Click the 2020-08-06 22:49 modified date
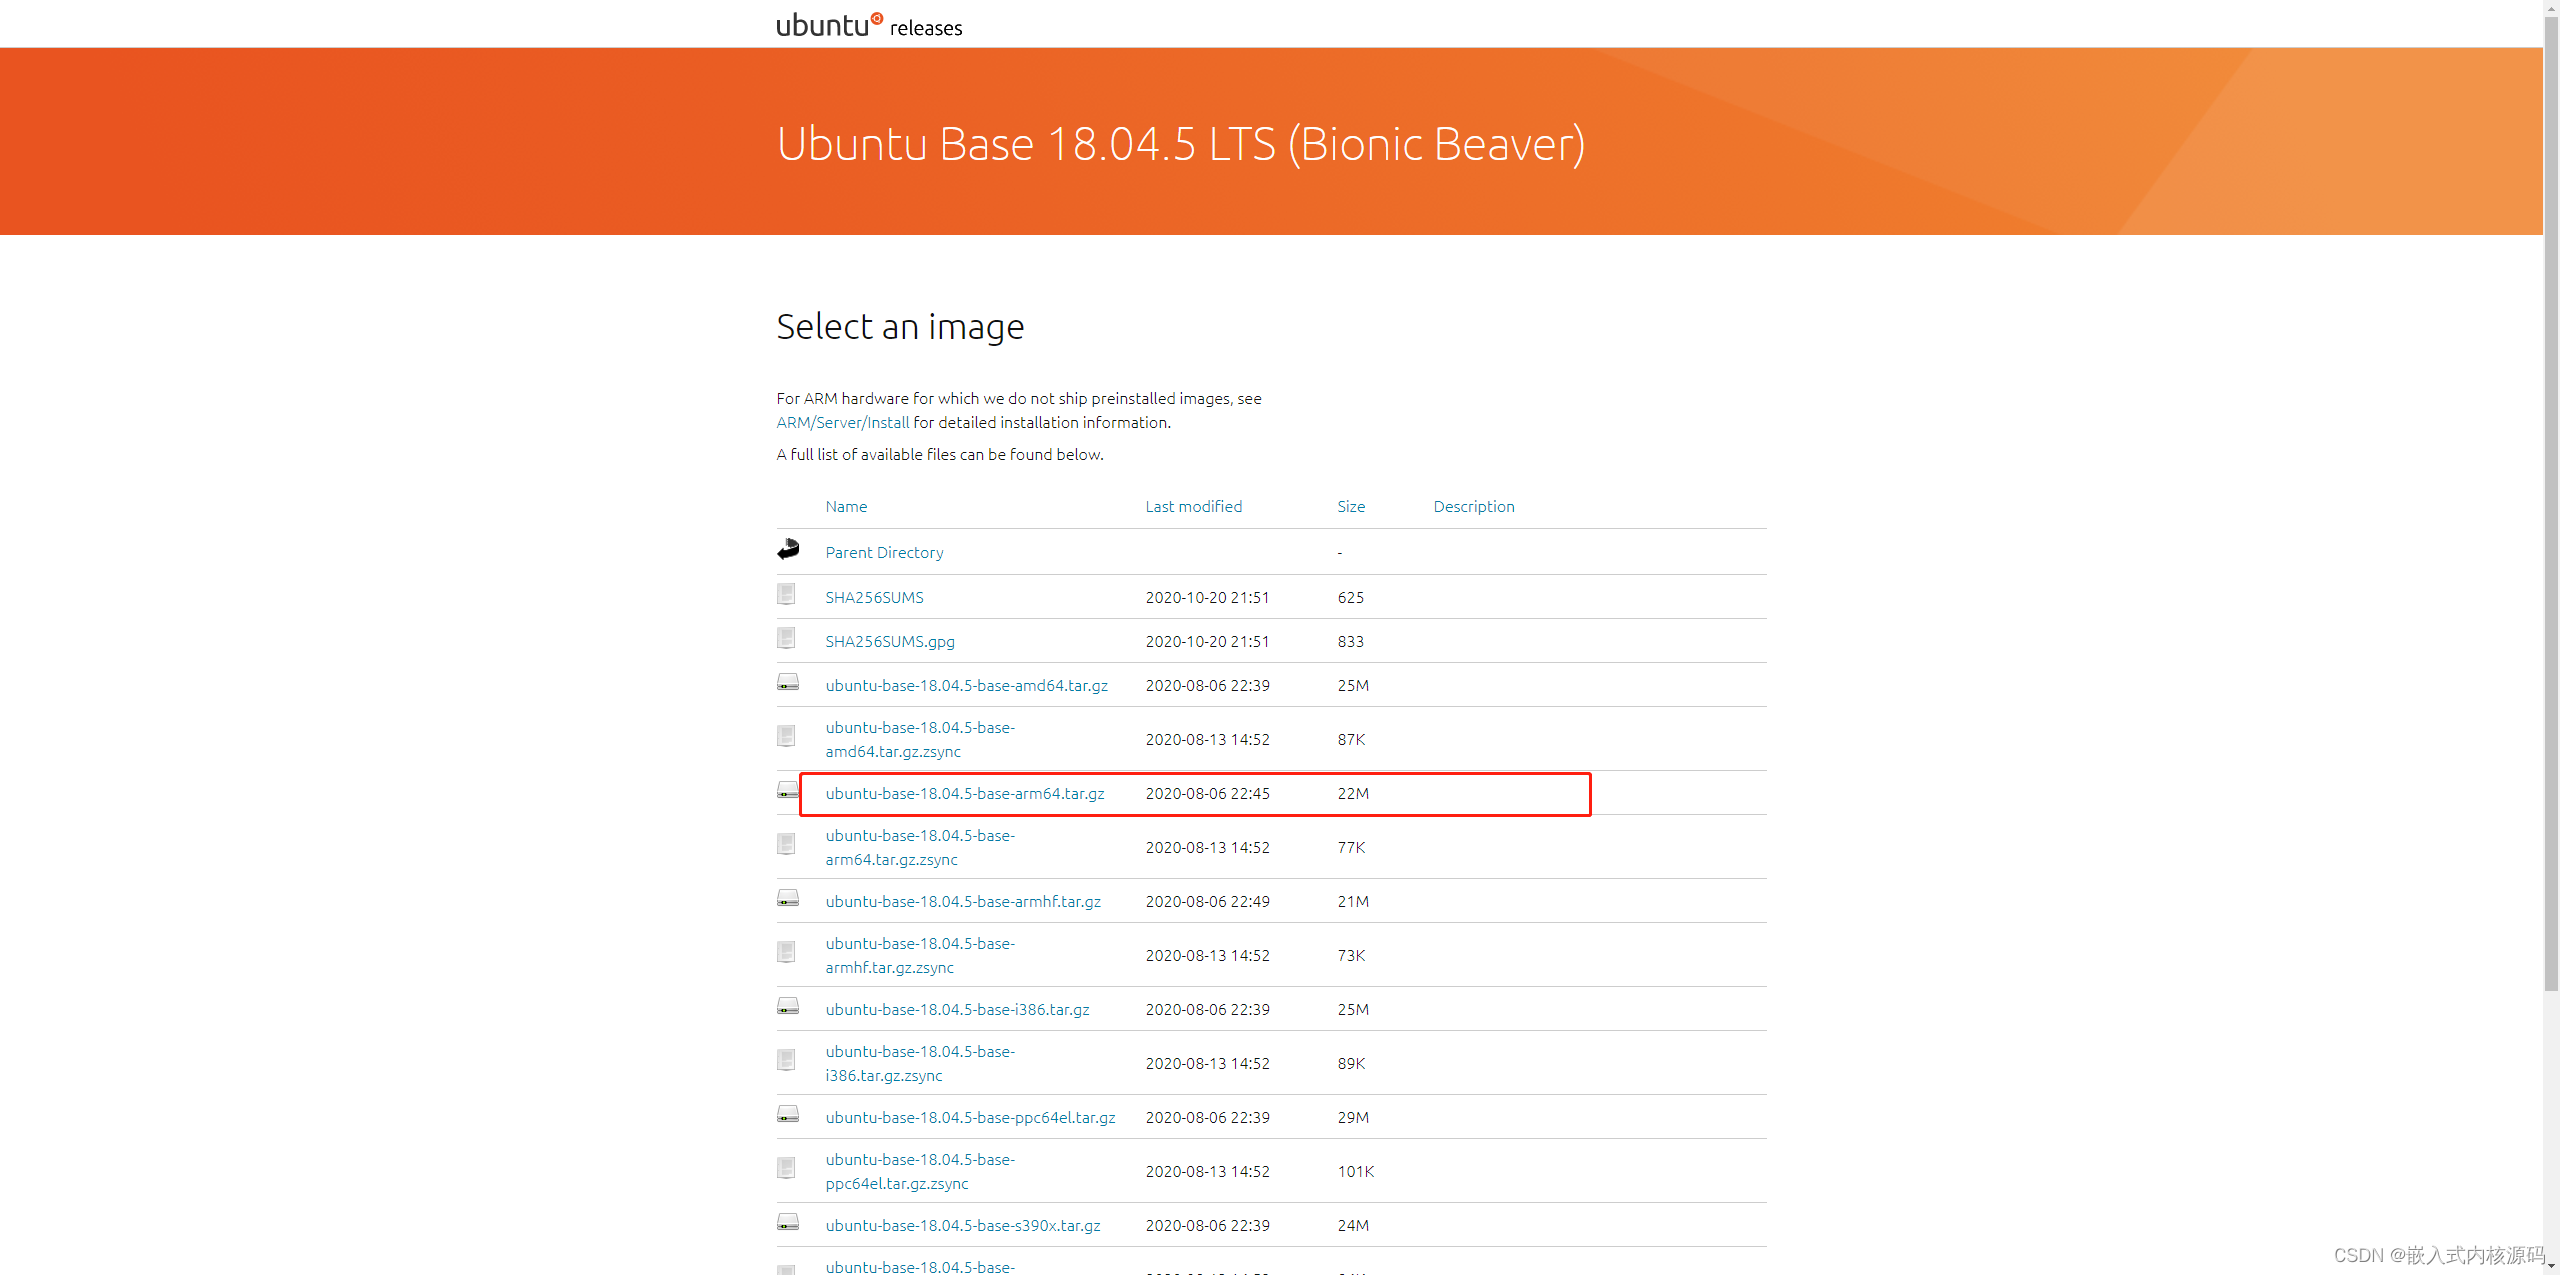 click(x=1207, y=901)
